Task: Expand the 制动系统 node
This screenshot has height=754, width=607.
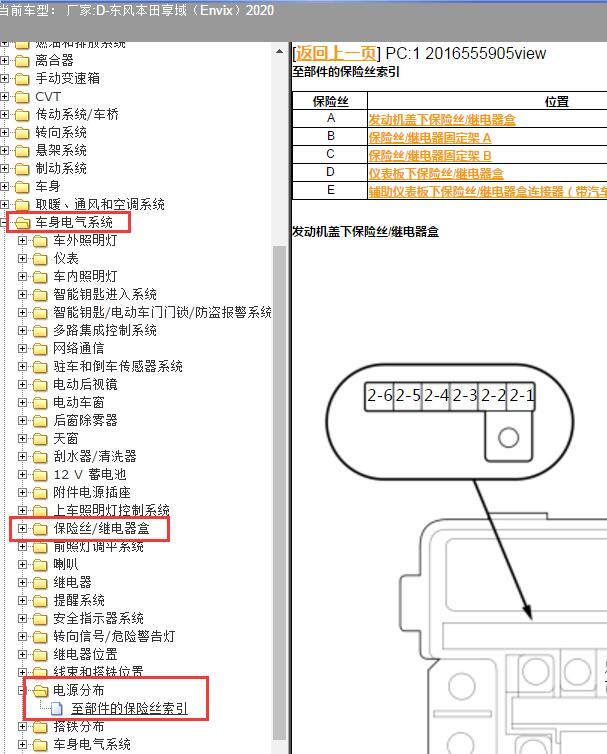Action: tap(4, 168)
